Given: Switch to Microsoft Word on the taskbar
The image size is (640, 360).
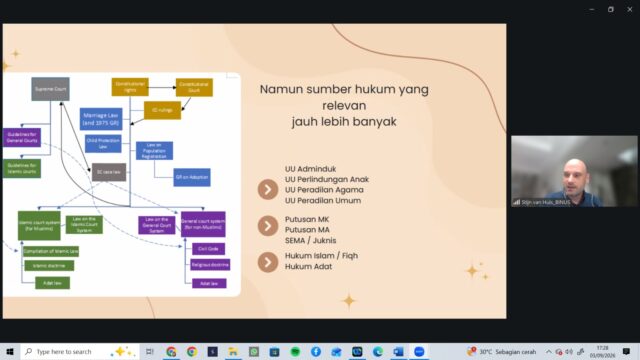Looking at the screenshot, I should (398, 351).
